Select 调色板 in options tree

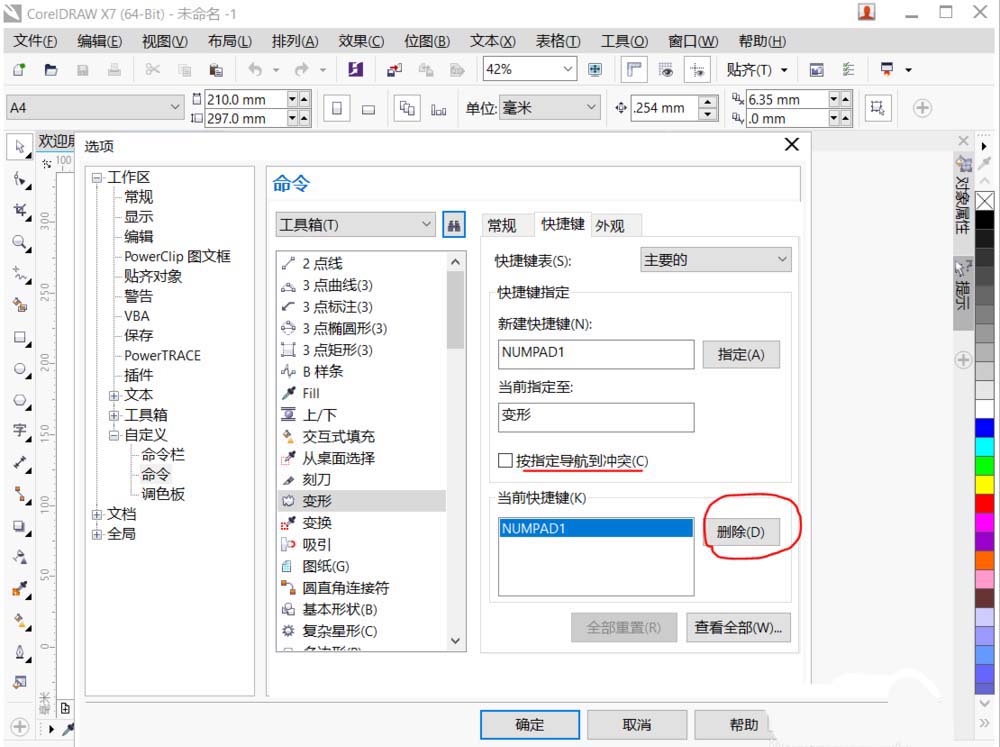click(x=163, y=494)
